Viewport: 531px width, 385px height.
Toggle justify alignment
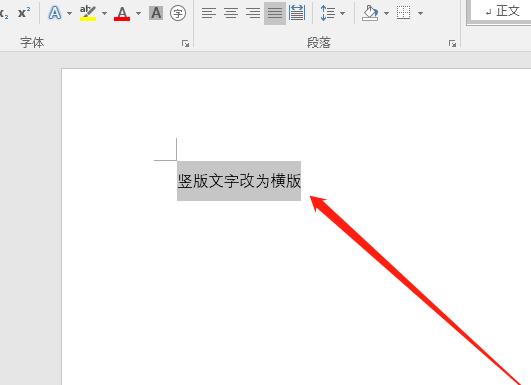[x=275, y=13]
